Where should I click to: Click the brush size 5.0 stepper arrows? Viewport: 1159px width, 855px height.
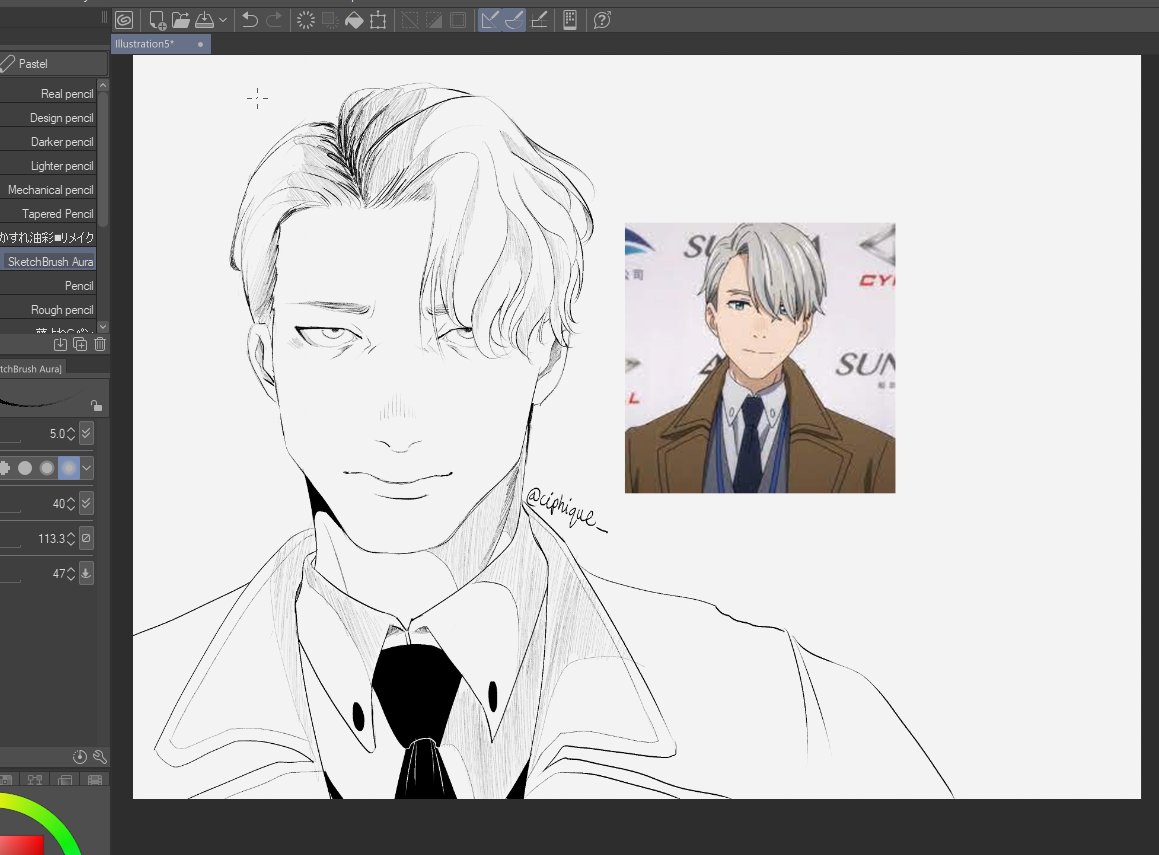click(71, 434)
